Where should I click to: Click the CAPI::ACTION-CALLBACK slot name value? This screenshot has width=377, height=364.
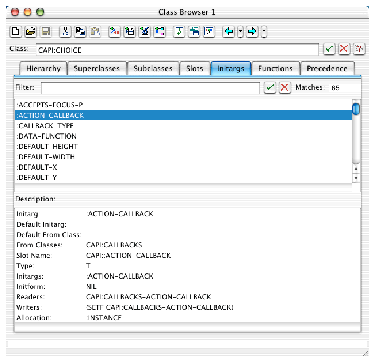(129, 255)
